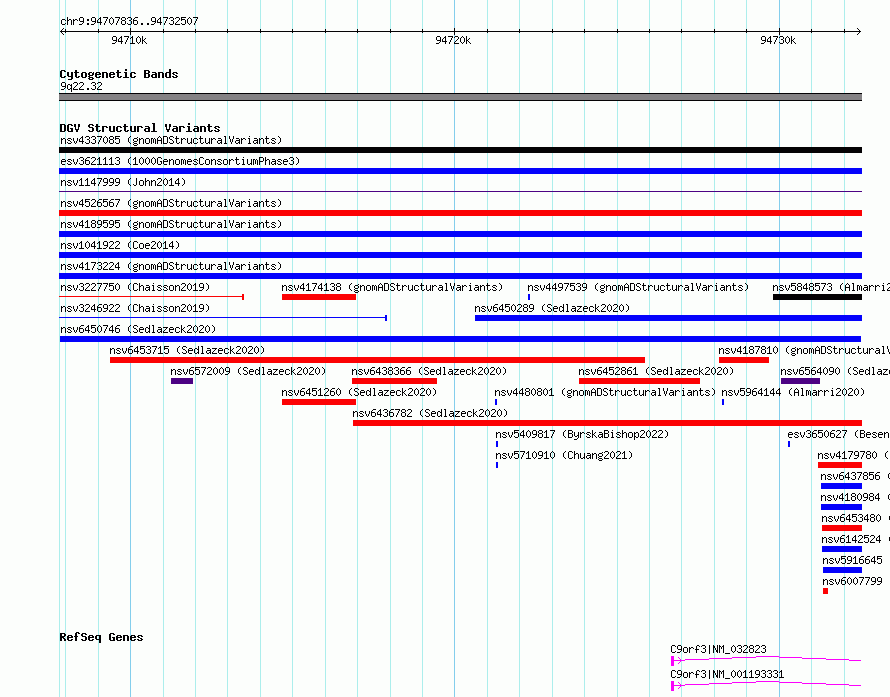Screen dimensions: 890x697
Task: Open nsv4526567 gnomAD variant label
Action: pyautogui.click(x=171, y=203)
